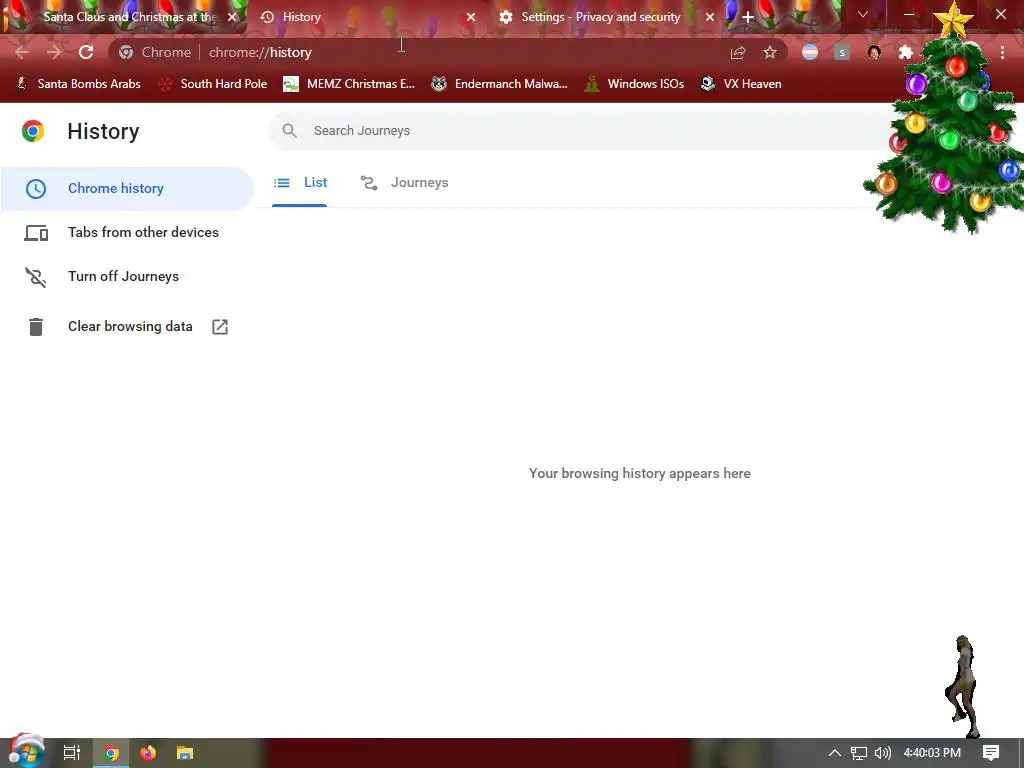1024x768 pixels.
Task: Open the Chrome three-dot menu
Action: [1002, 52]
